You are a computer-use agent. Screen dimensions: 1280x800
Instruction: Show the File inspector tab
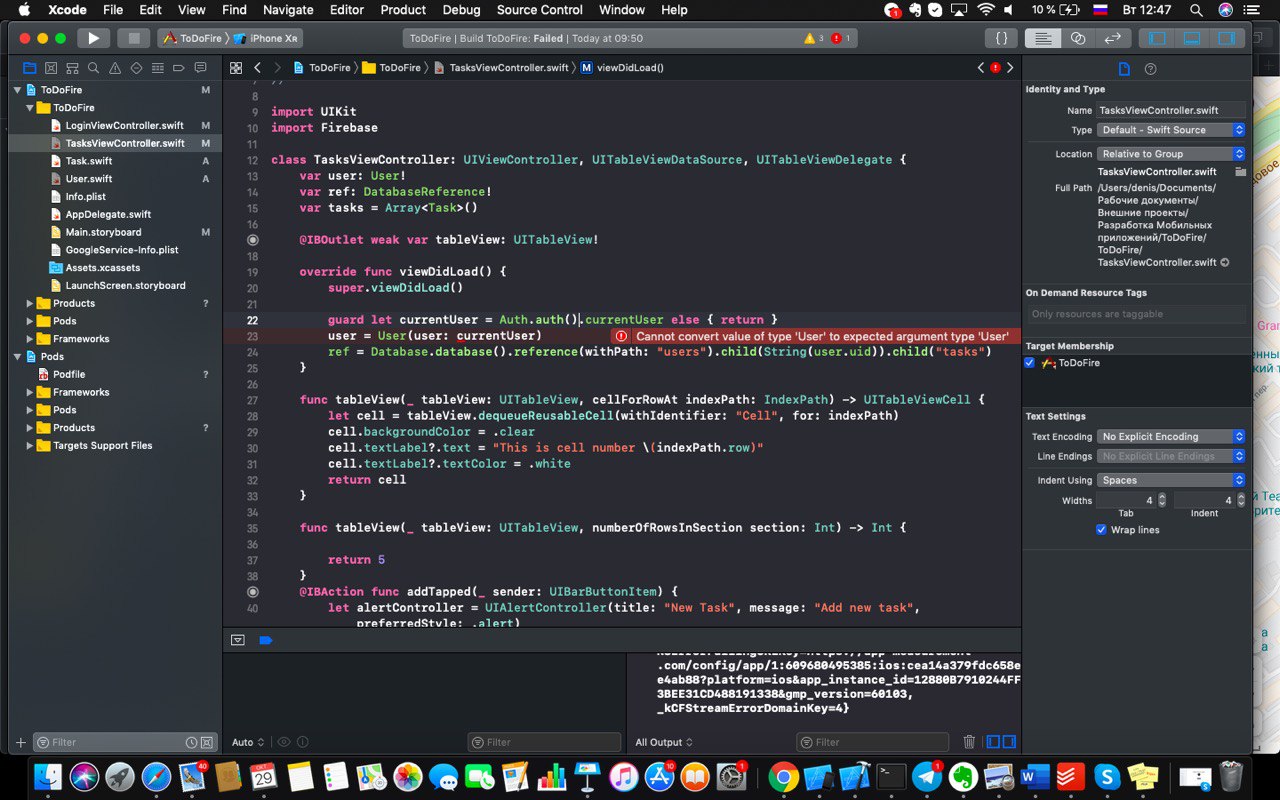tap(1124, 69)
